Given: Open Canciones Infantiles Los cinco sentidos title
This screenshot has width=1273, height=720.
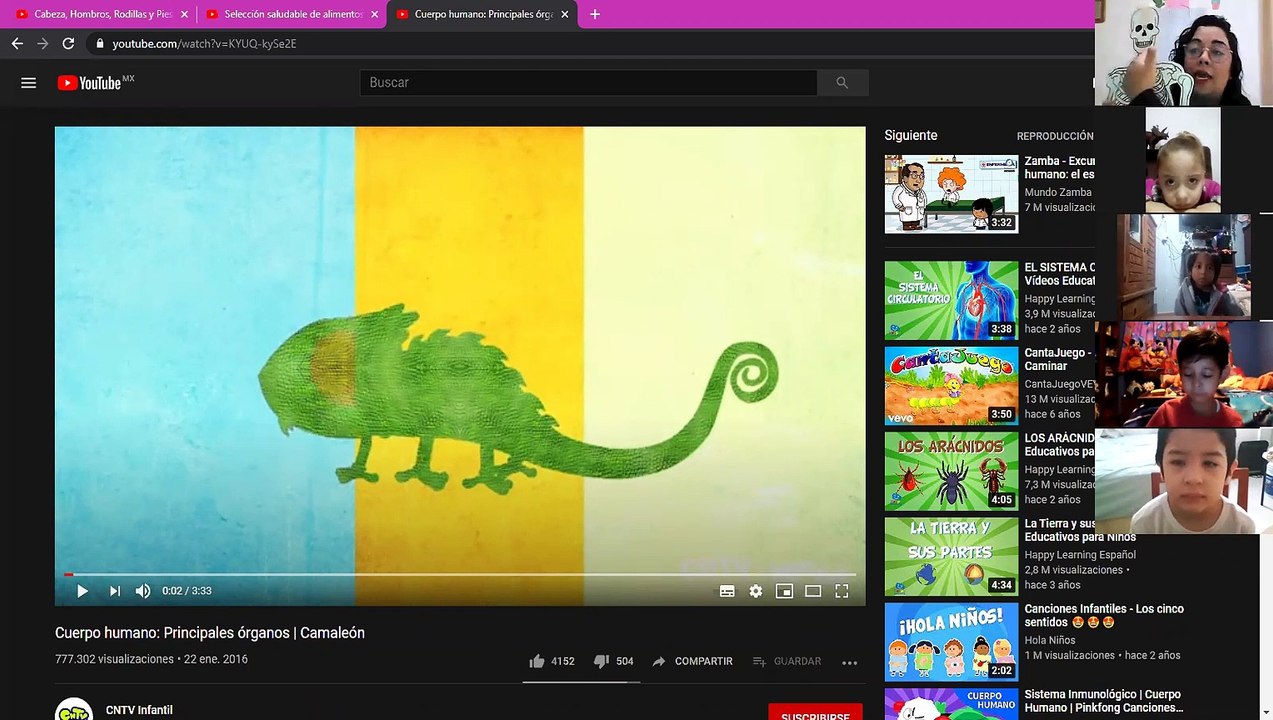Looking at the screenshot, I should pos(1104,615).
